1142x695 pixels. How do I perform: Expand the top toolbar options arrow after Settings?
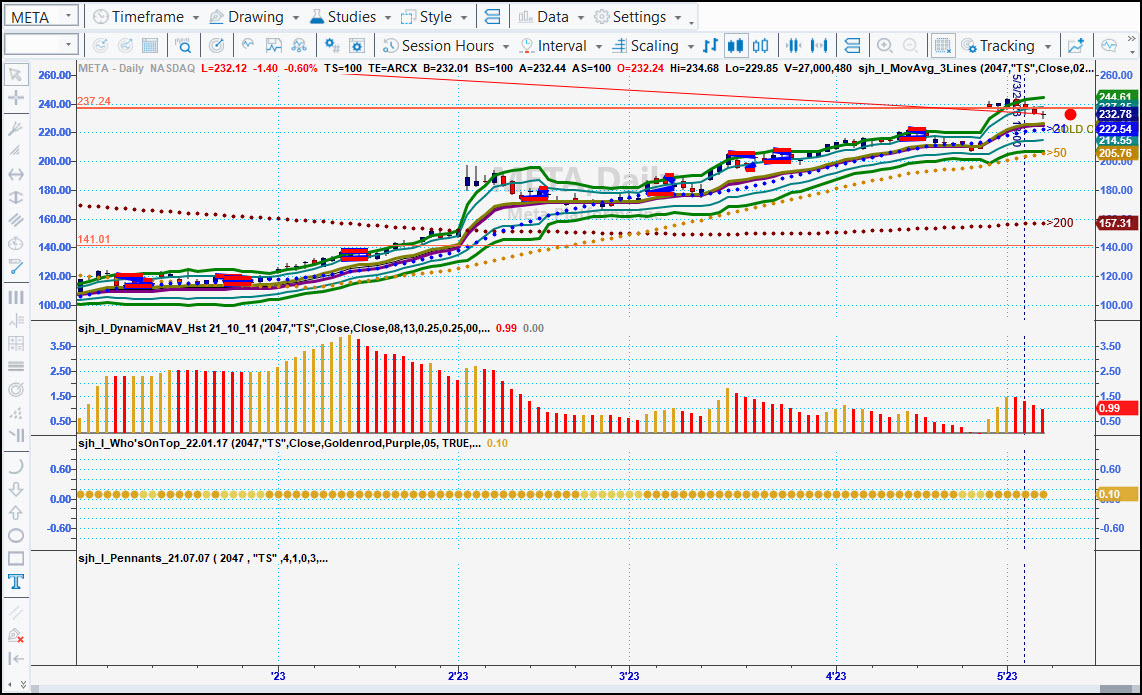pos(692,23)
